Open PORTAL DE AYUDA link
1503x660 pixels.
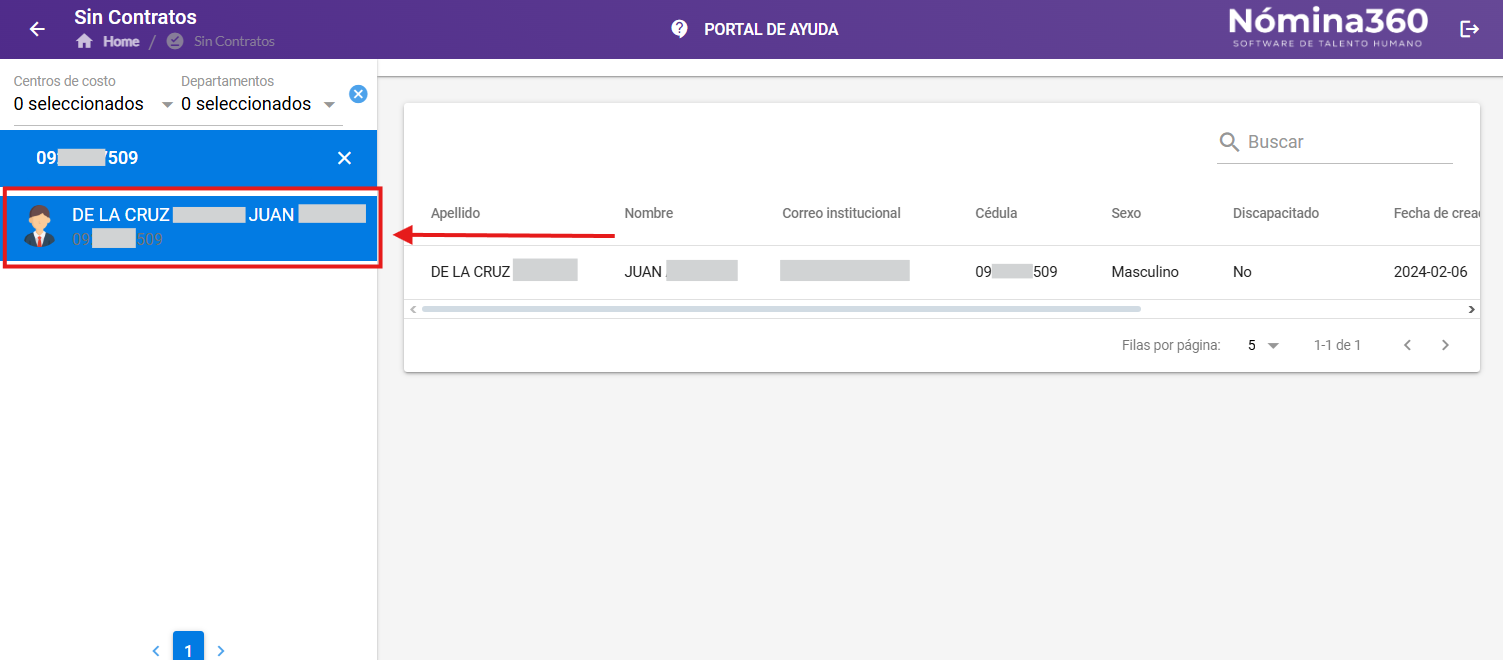click(771, 29)
